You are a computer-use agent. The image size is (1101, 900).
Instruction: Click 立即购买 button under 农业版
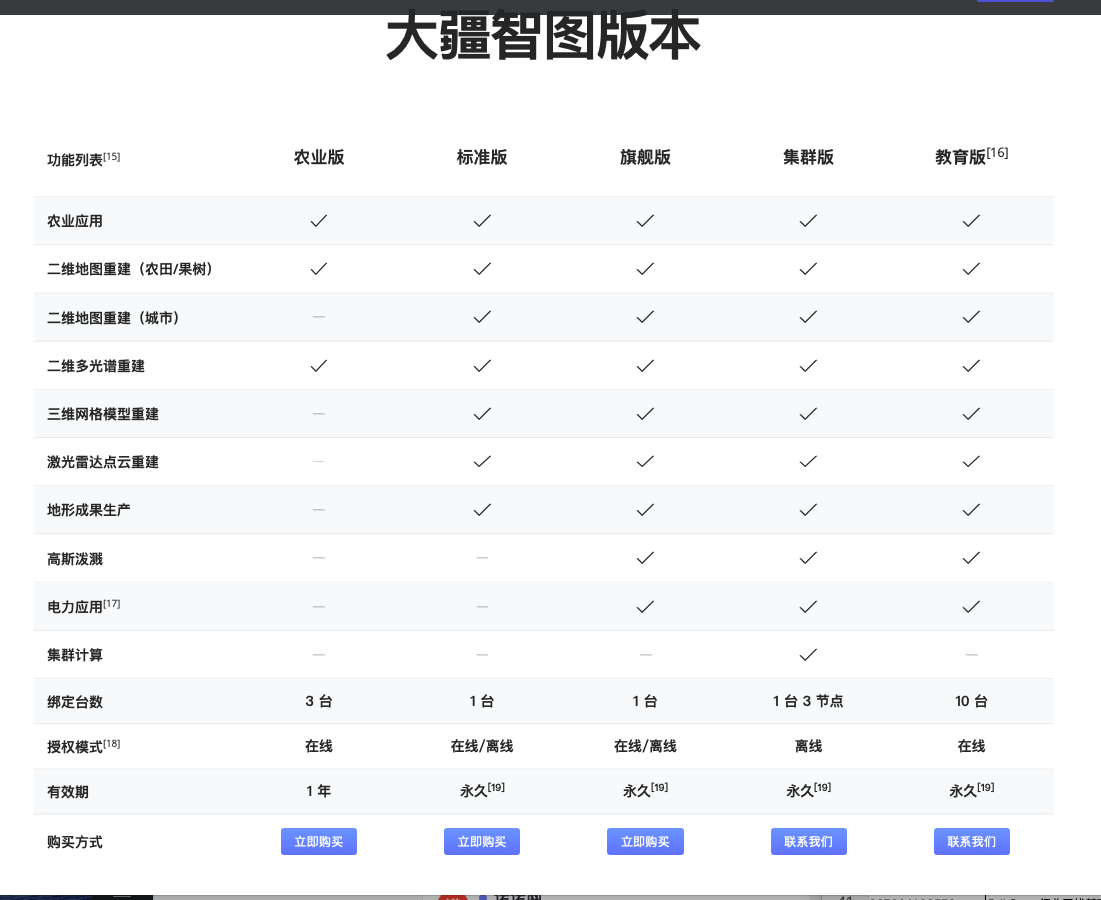tap(318, 842)
